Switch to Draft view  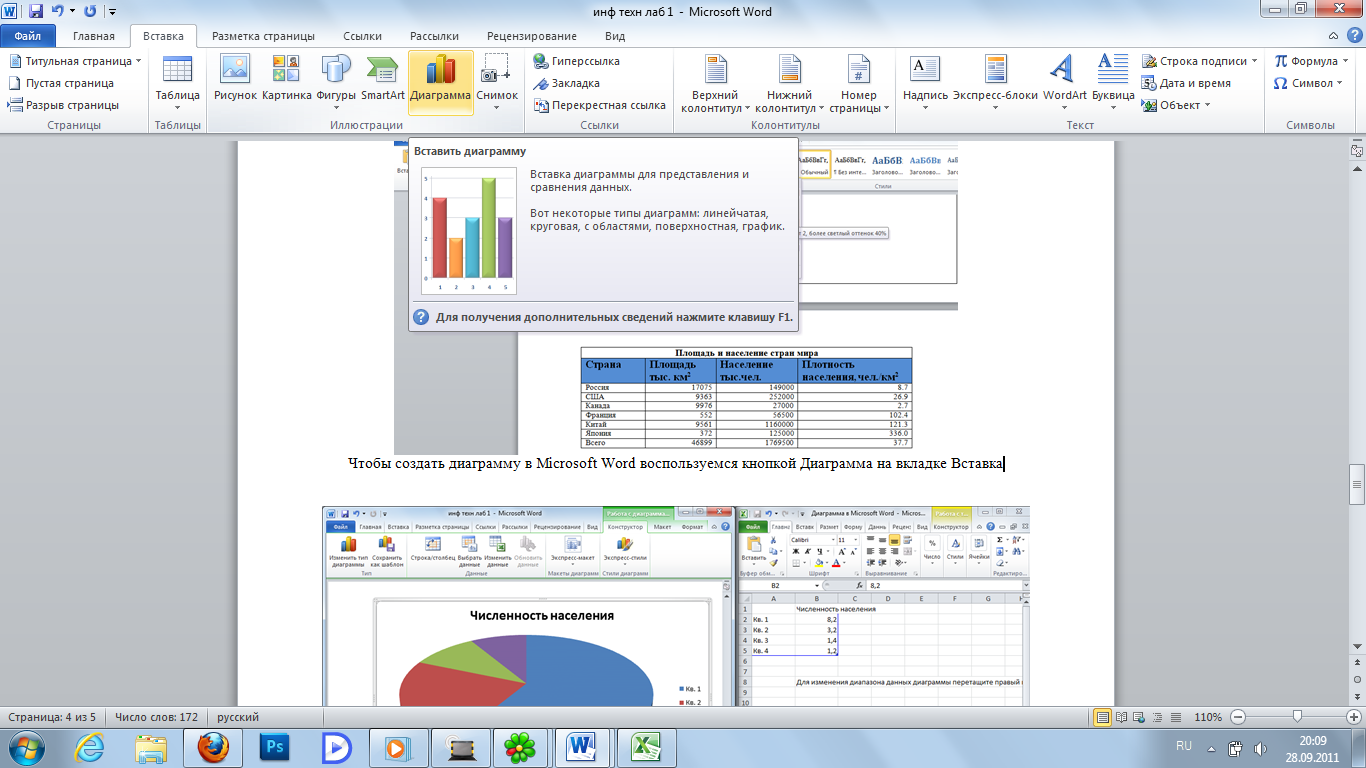coord(1177,717)
